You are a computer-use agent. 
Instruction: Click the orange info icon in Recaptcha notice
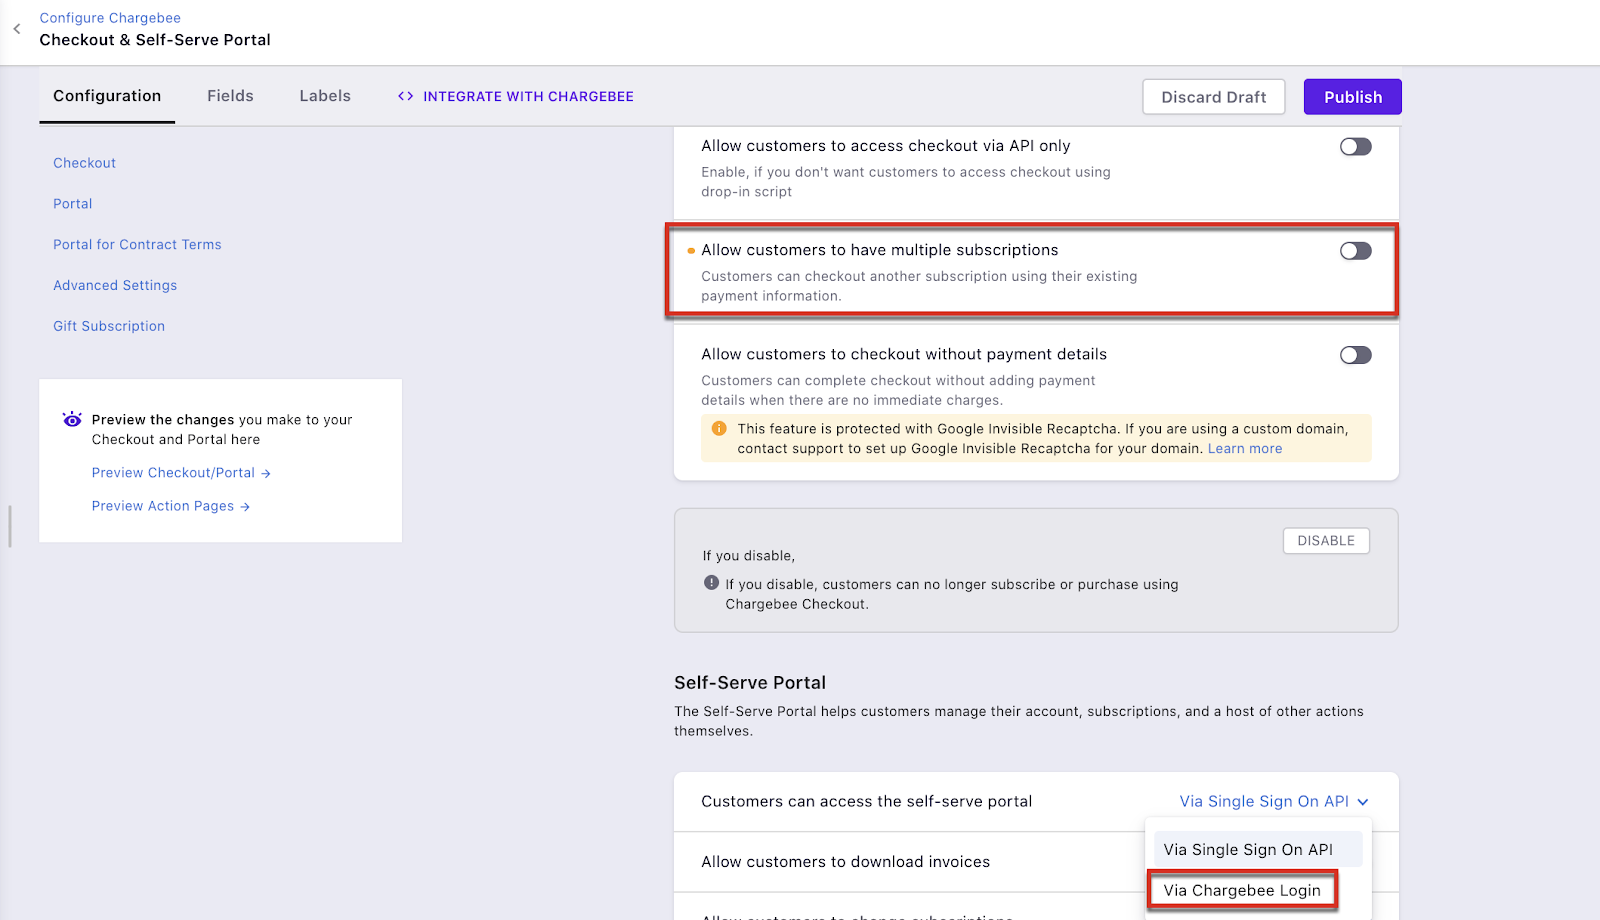pos(719,429)
